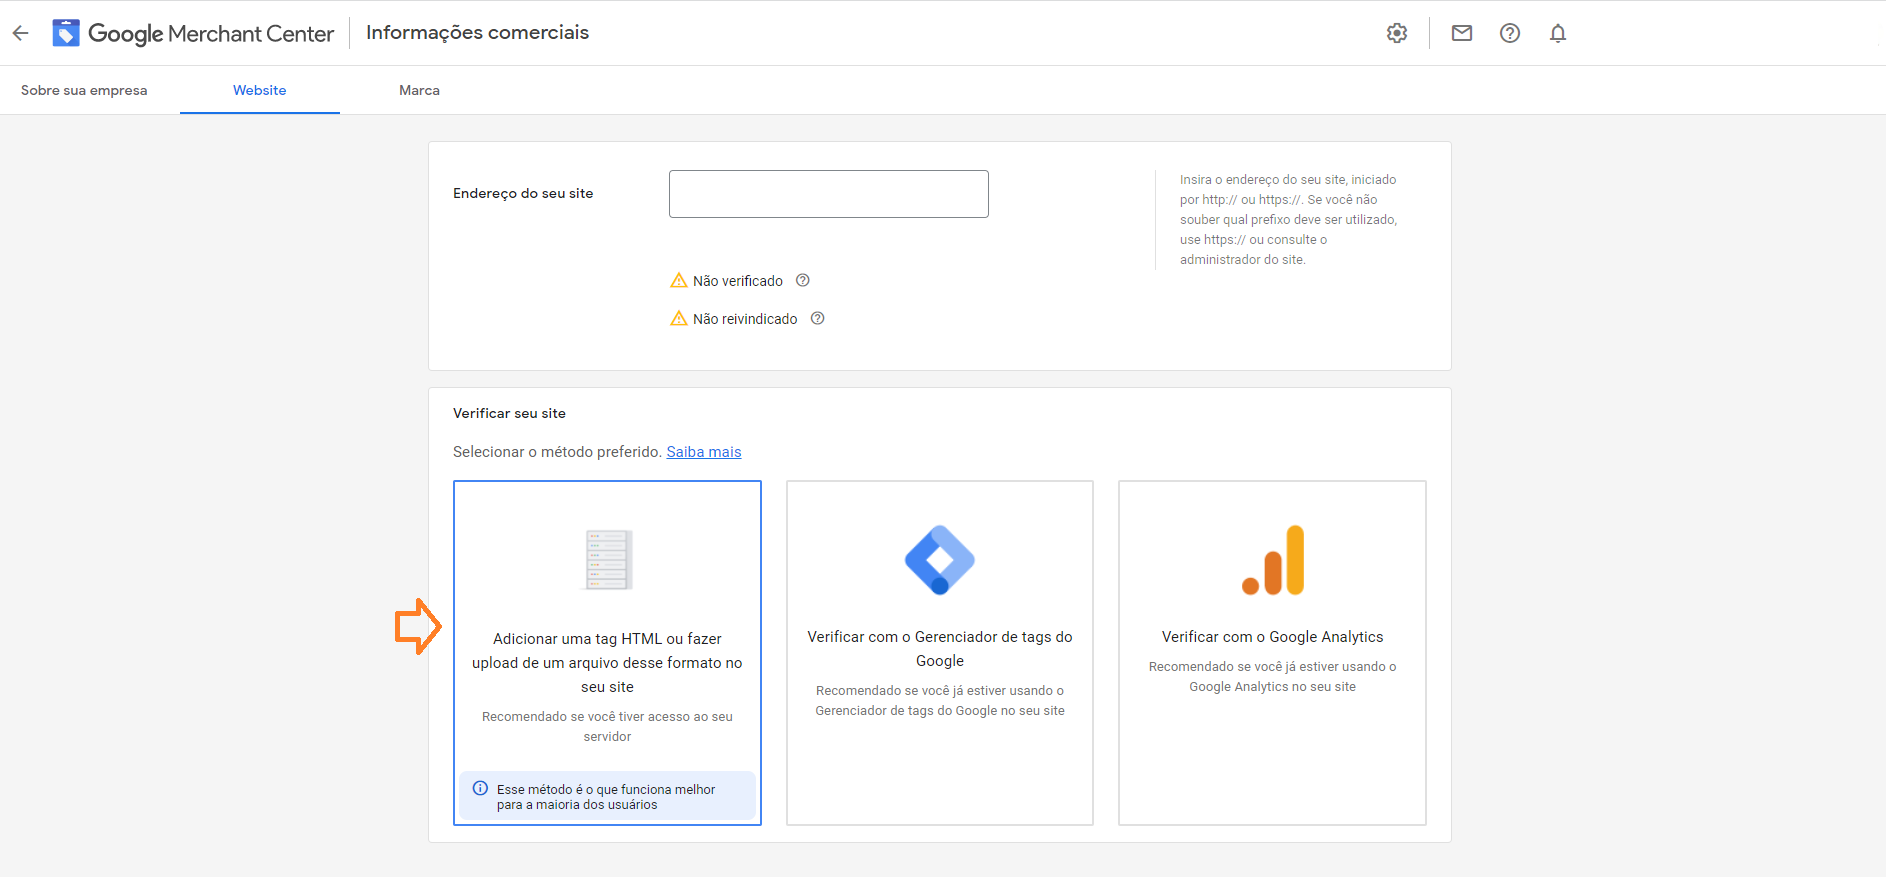Click the Não verificado status text
This screenshot has width=1886, height=877.
click(x=738, y=281)
